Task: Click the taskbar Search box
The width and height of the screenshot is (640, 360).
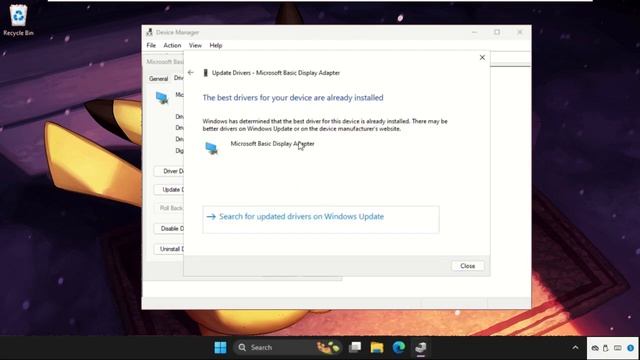Action: (288, 347)
